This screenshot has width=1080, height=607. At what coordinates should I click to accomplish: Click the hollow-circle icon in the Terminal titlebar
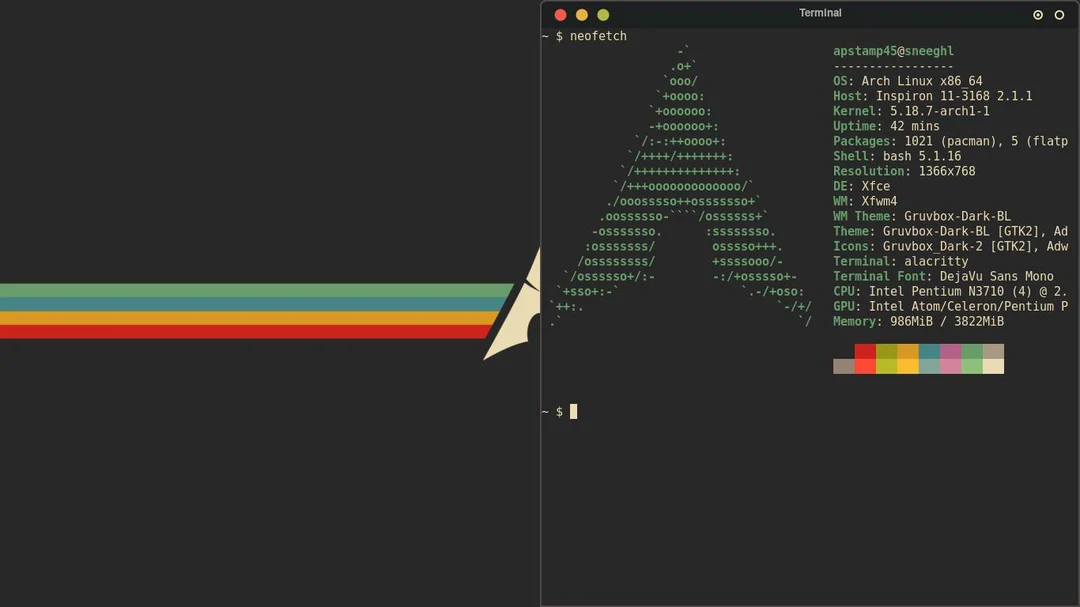point(1059,14)
